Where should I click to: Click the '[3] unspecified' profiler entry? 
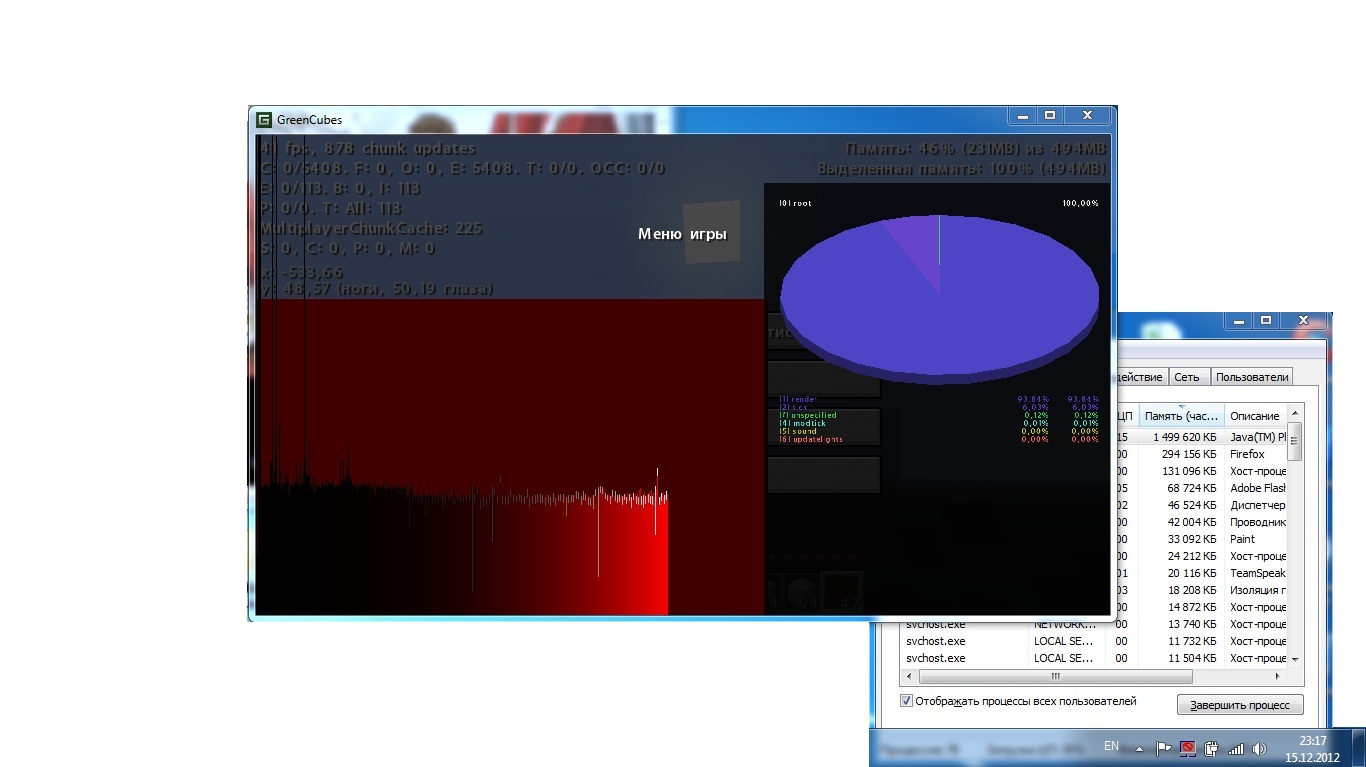[807, 415]
